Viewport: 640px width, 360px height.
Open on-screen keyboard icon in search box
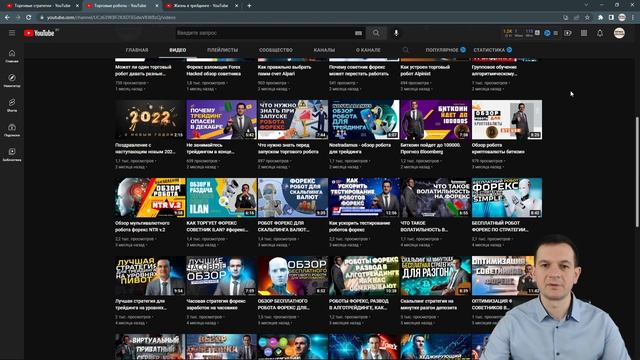tap(358, 33)
